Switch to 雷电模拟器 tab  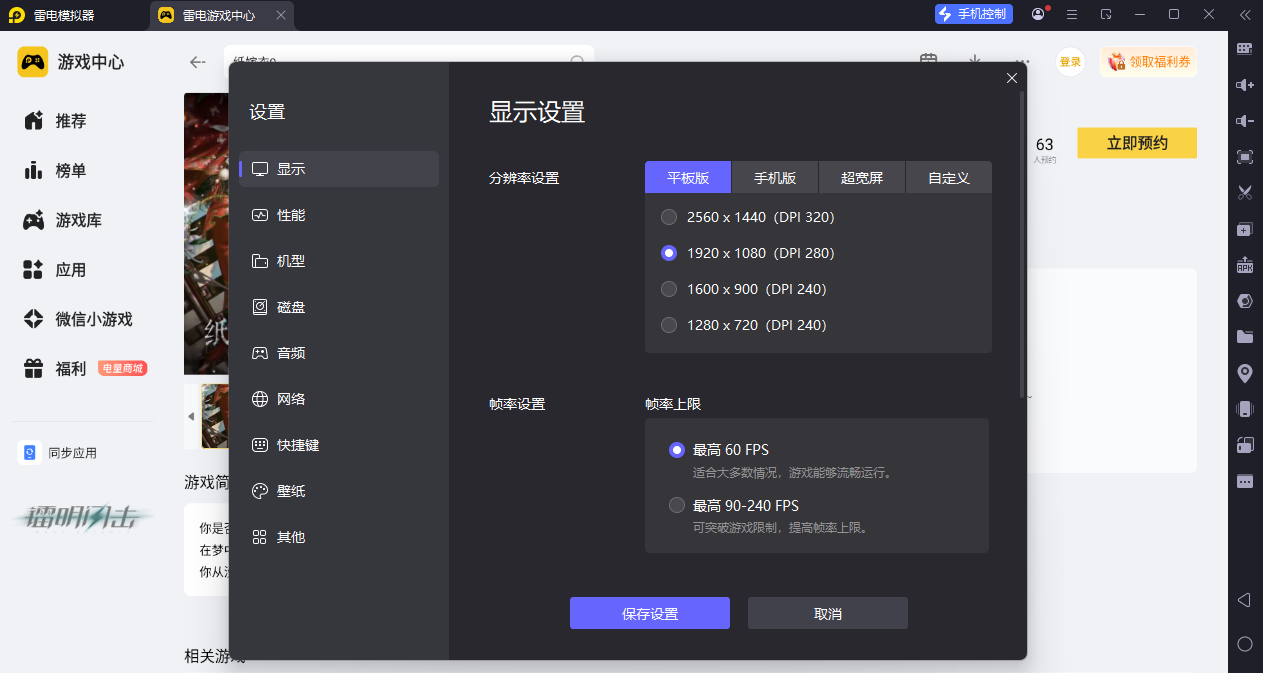point(52,15)
